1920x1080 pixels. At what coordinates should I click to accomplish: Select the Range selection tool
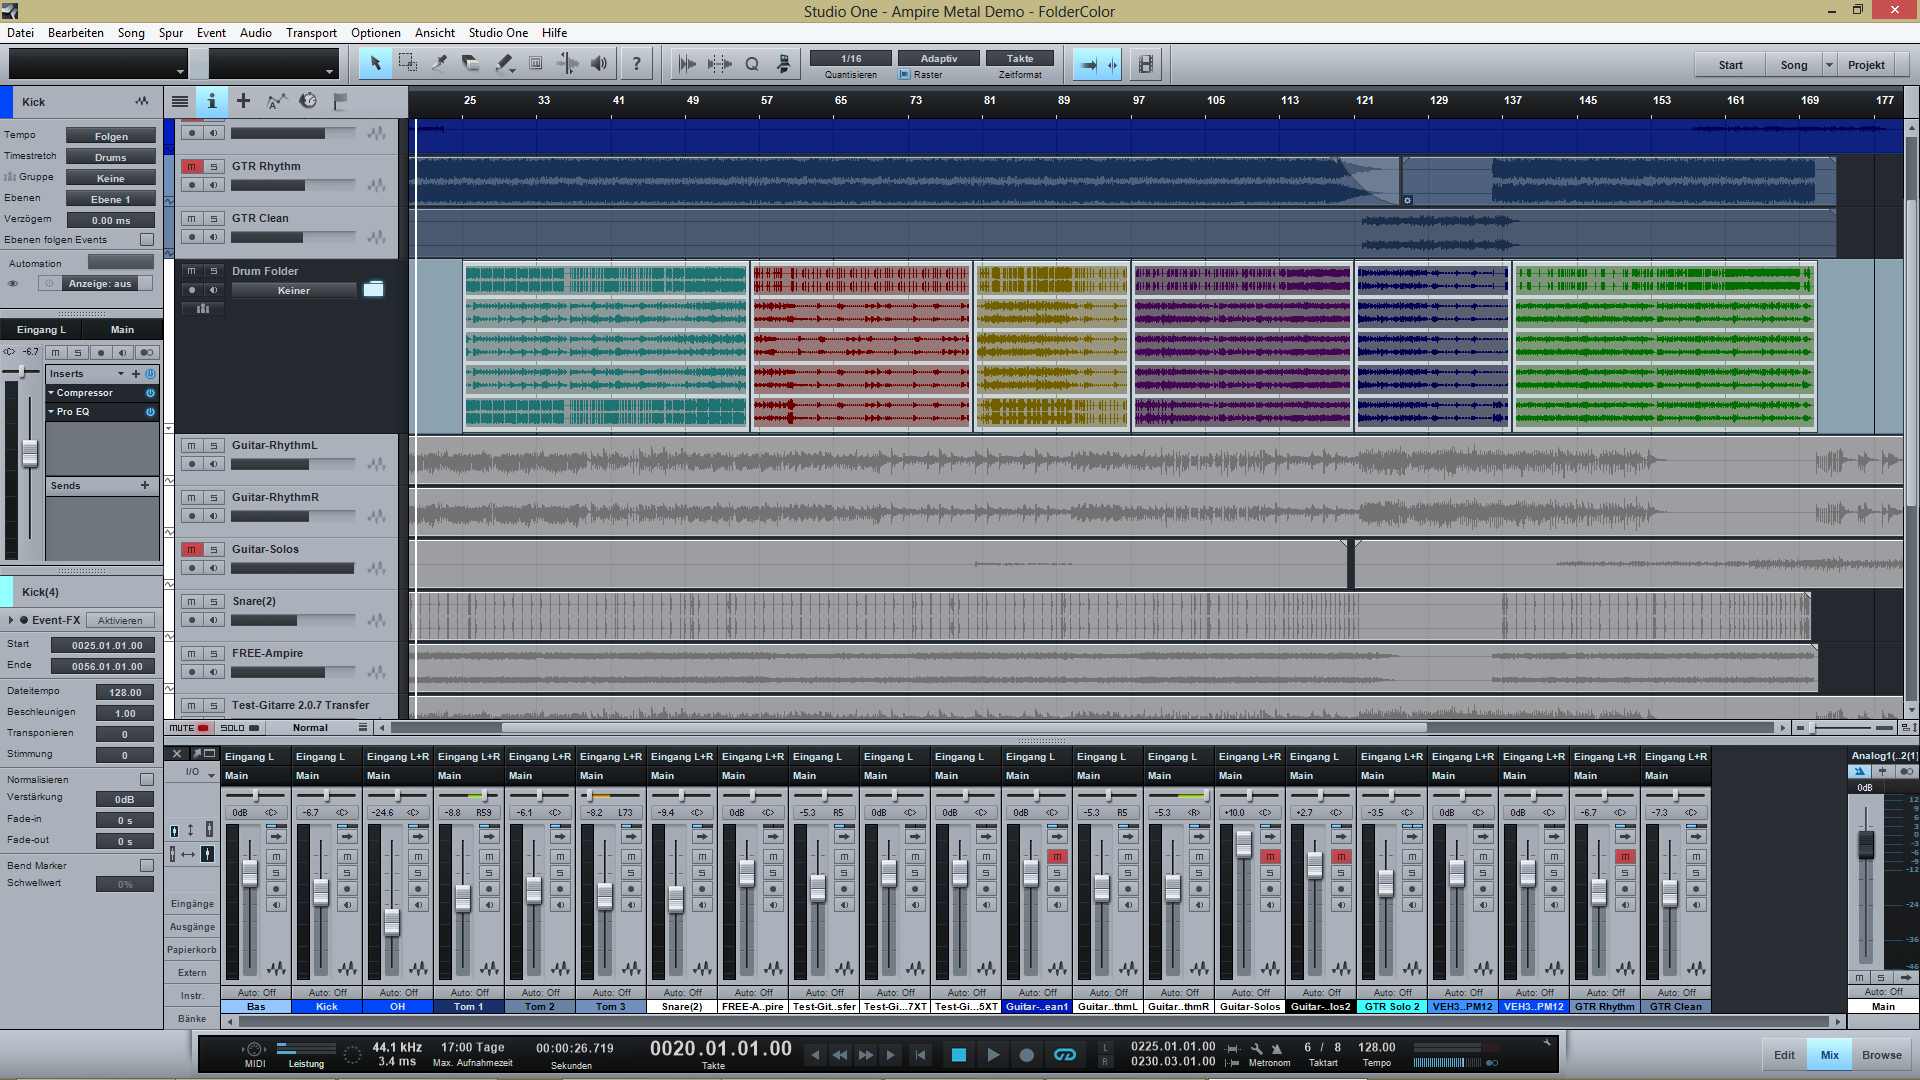407,64
